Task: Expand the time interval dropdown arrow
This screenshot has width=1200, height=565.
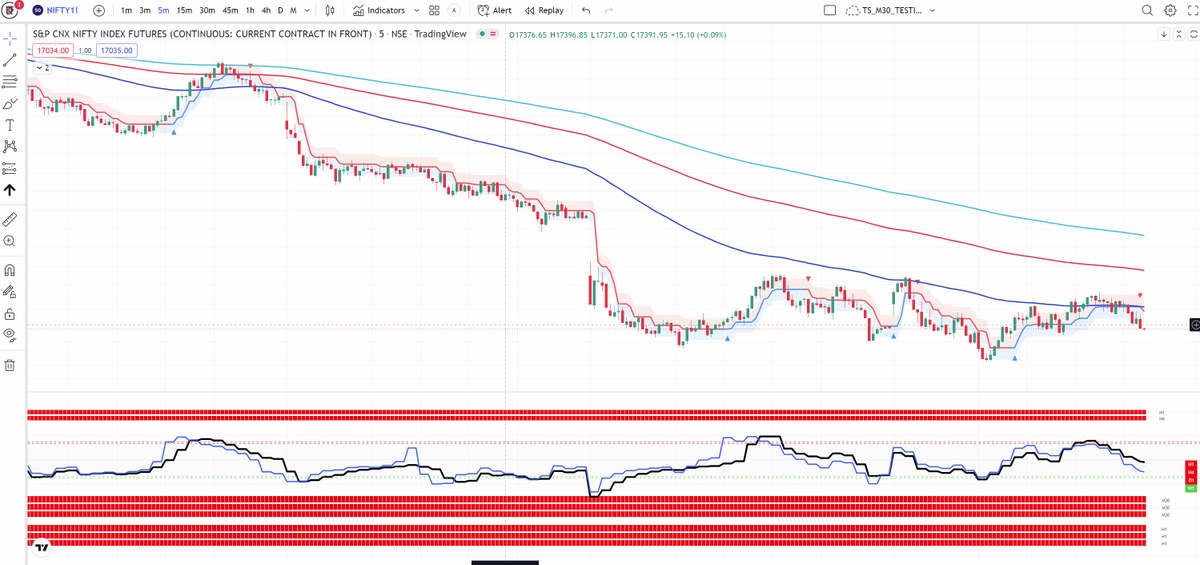Action: pyautogui.click(x=305, y=10)
